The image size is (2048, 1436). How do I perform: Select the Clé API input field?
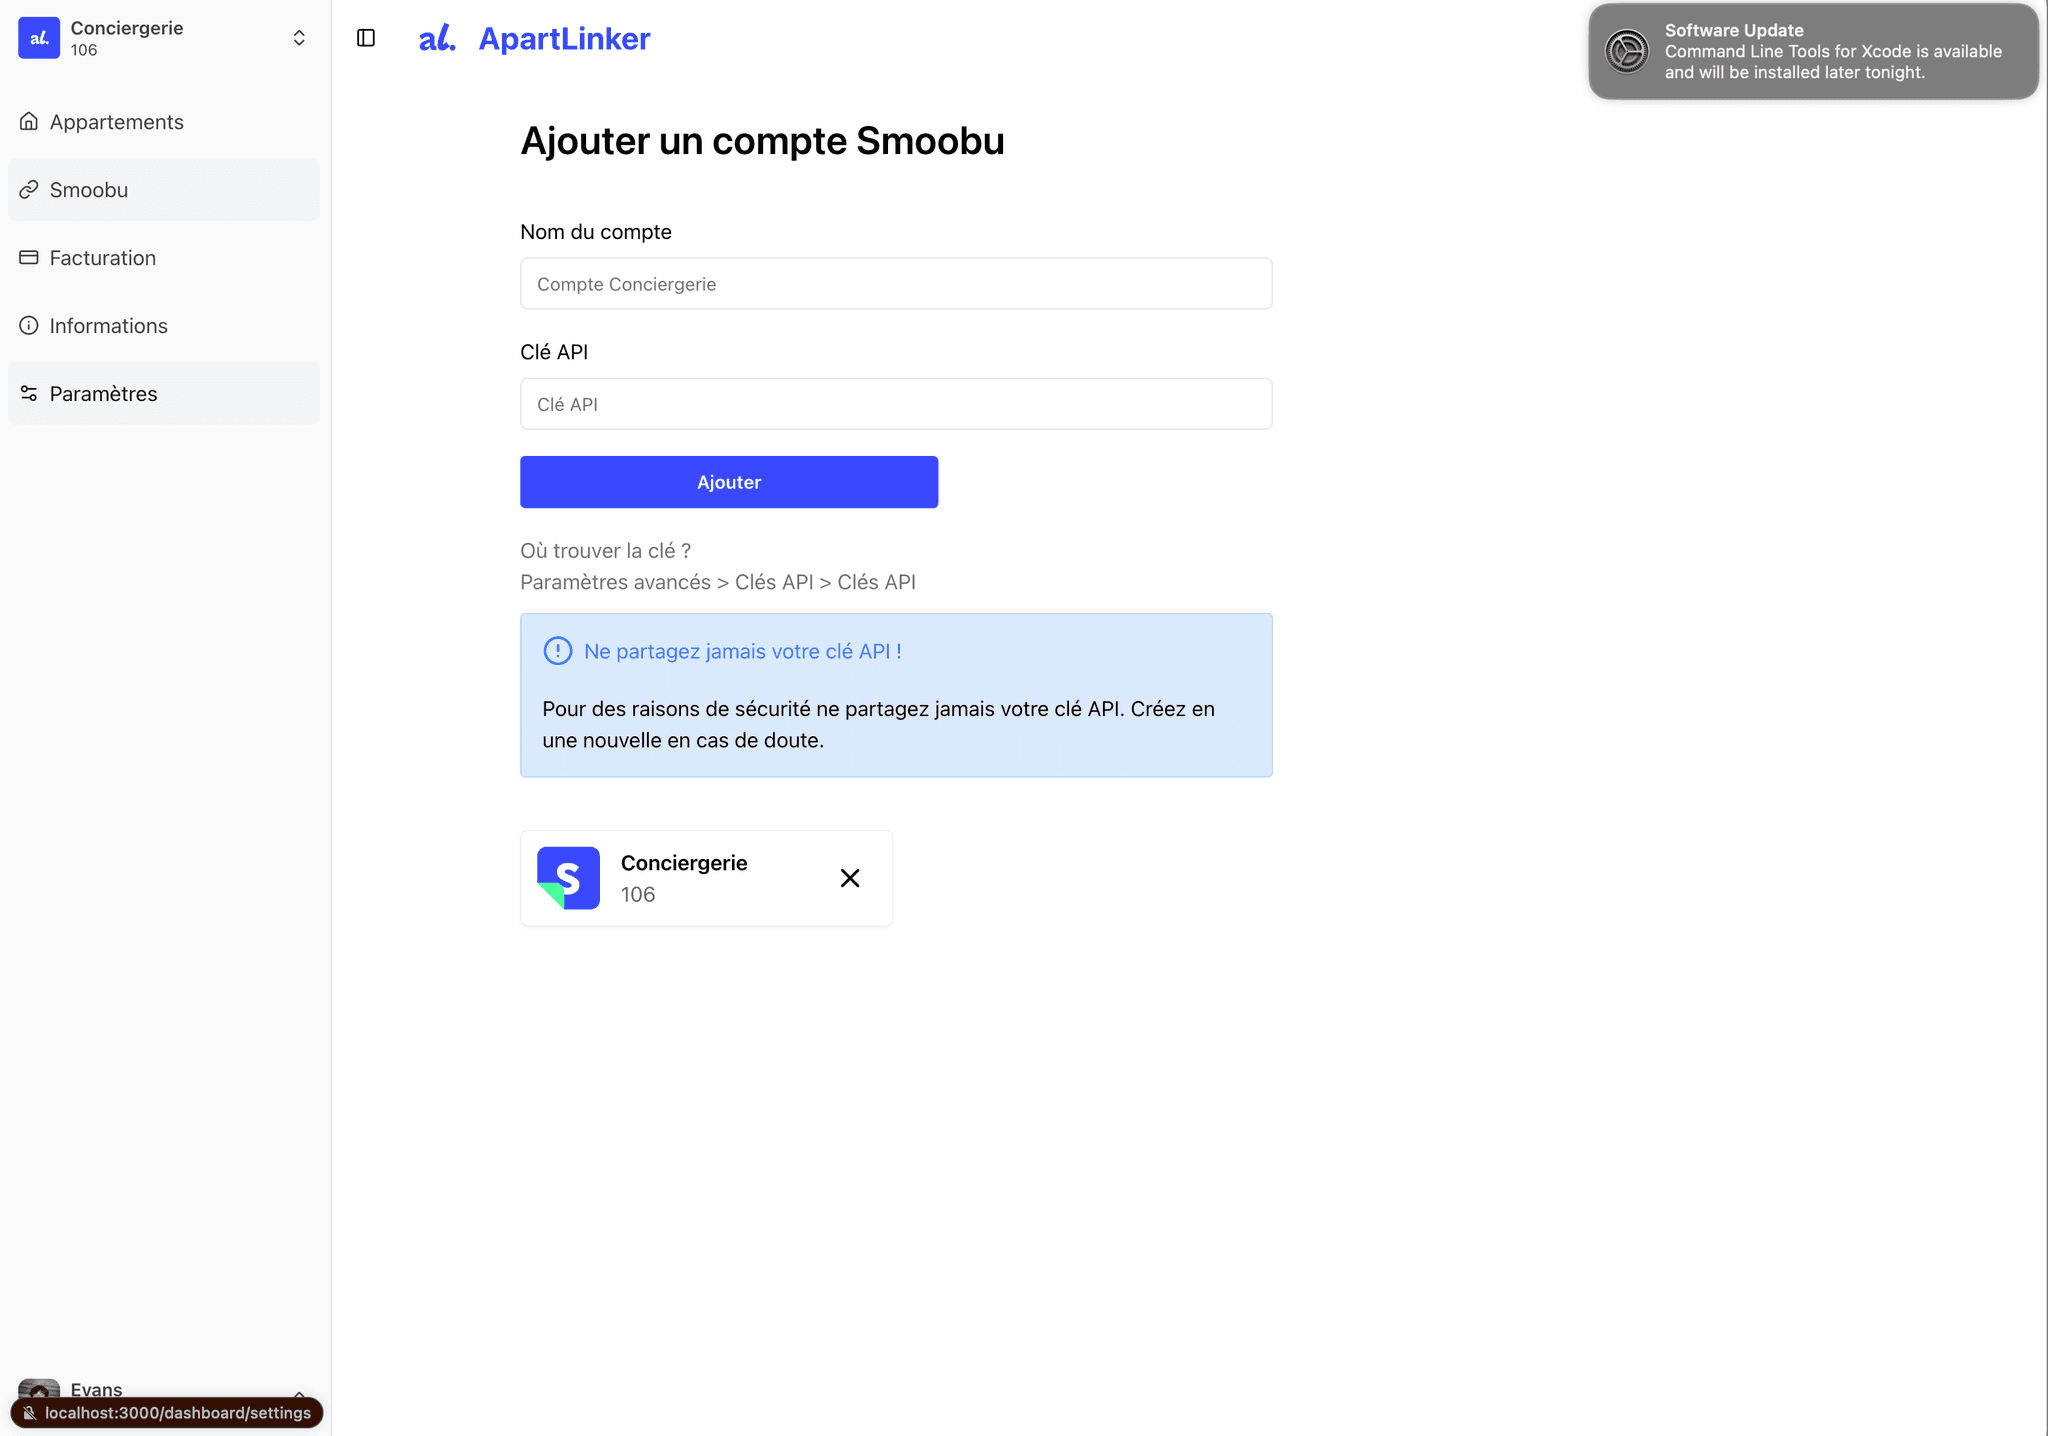tap(896, 403)
